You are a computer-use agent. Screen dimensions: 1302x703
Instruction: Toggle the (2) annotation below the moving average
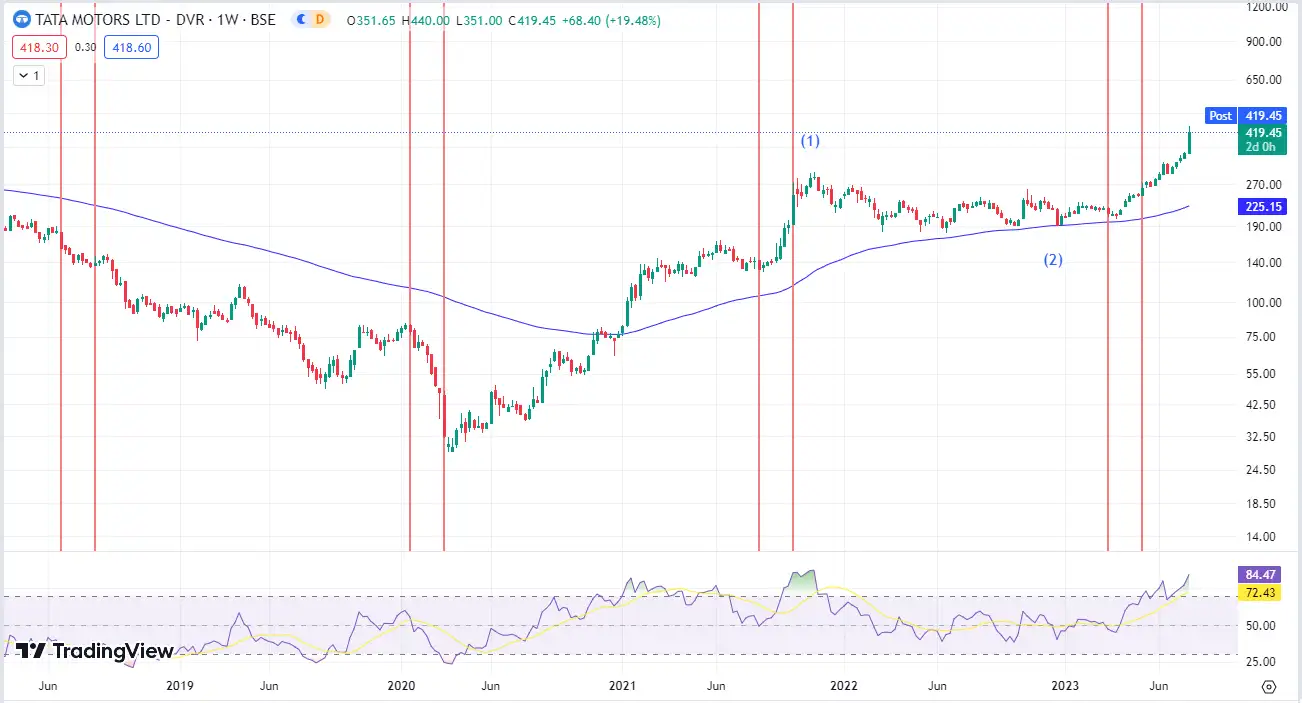[x=1052, y=259]
